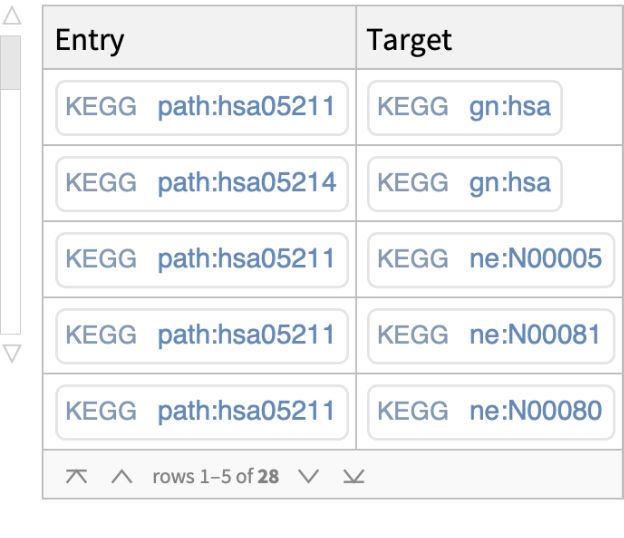
Task: Click the first row's gn:hsa target
Action: [465, 107]
